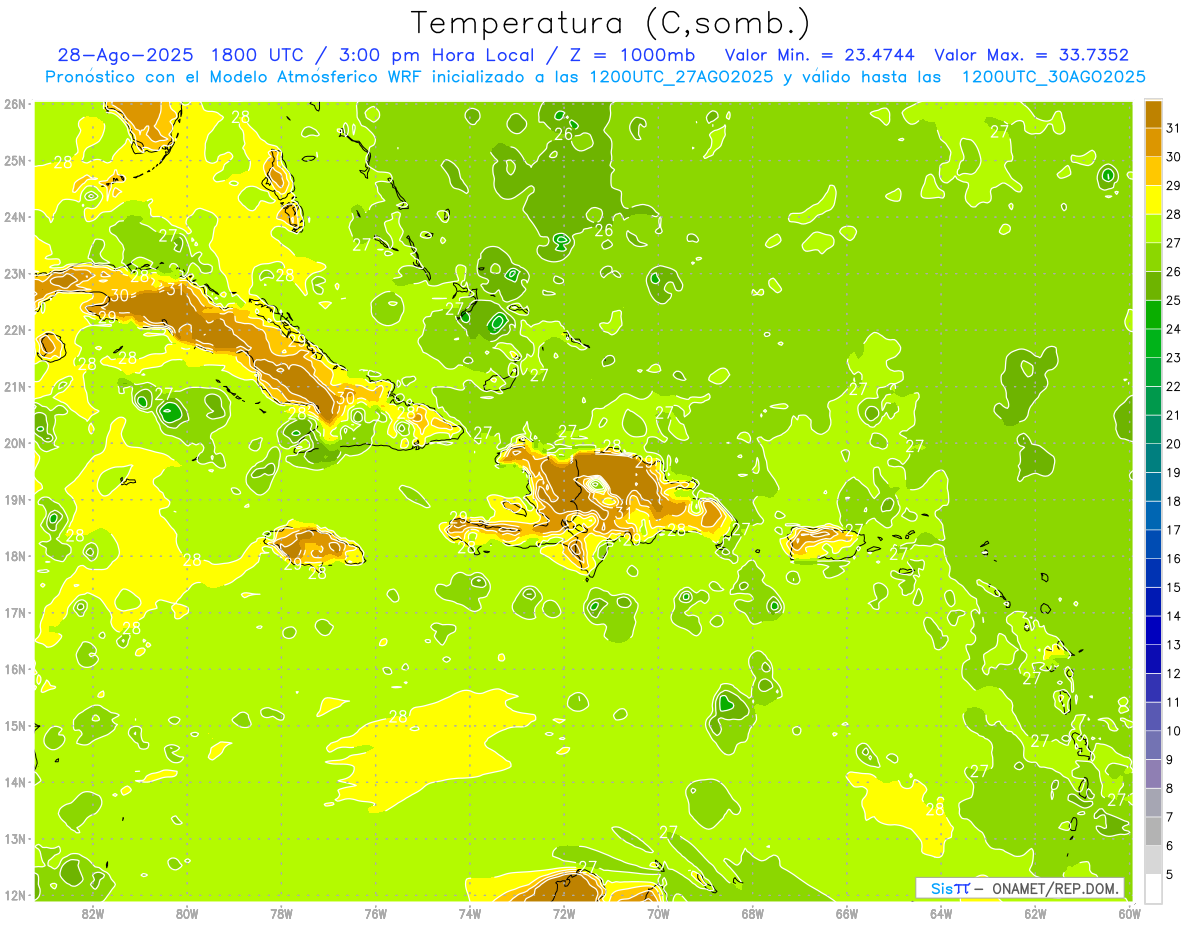Click the 60W longitude axis label
Image resolution: width=1200 pixels, height=927 pixels.
(x=1130, y=913)
